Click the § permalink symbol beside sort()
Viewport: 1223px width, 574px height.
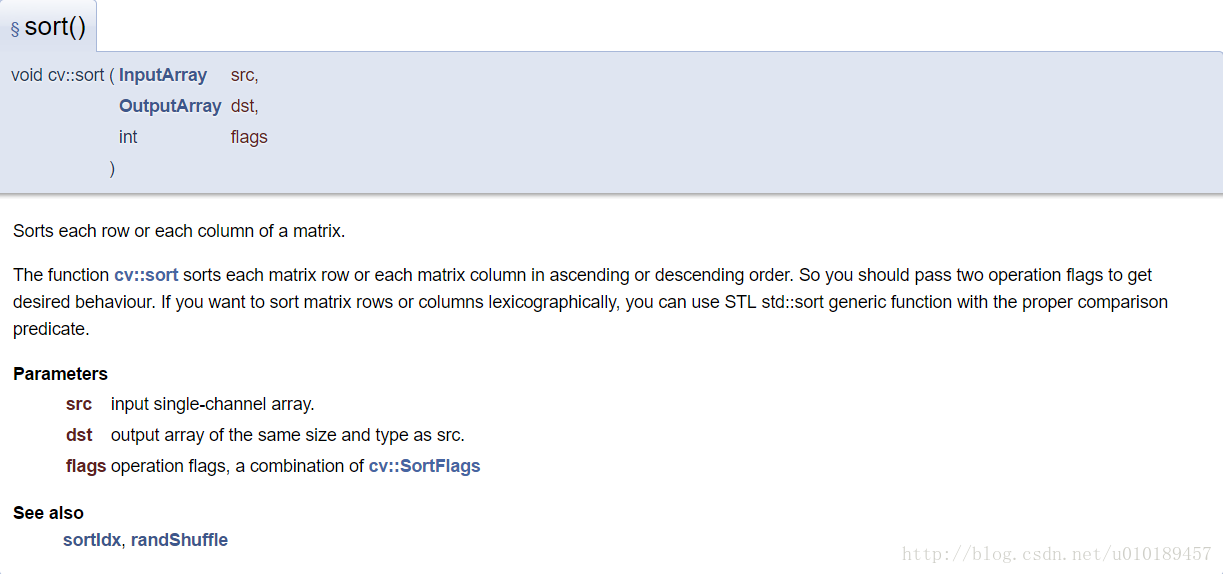click(15, 29)
